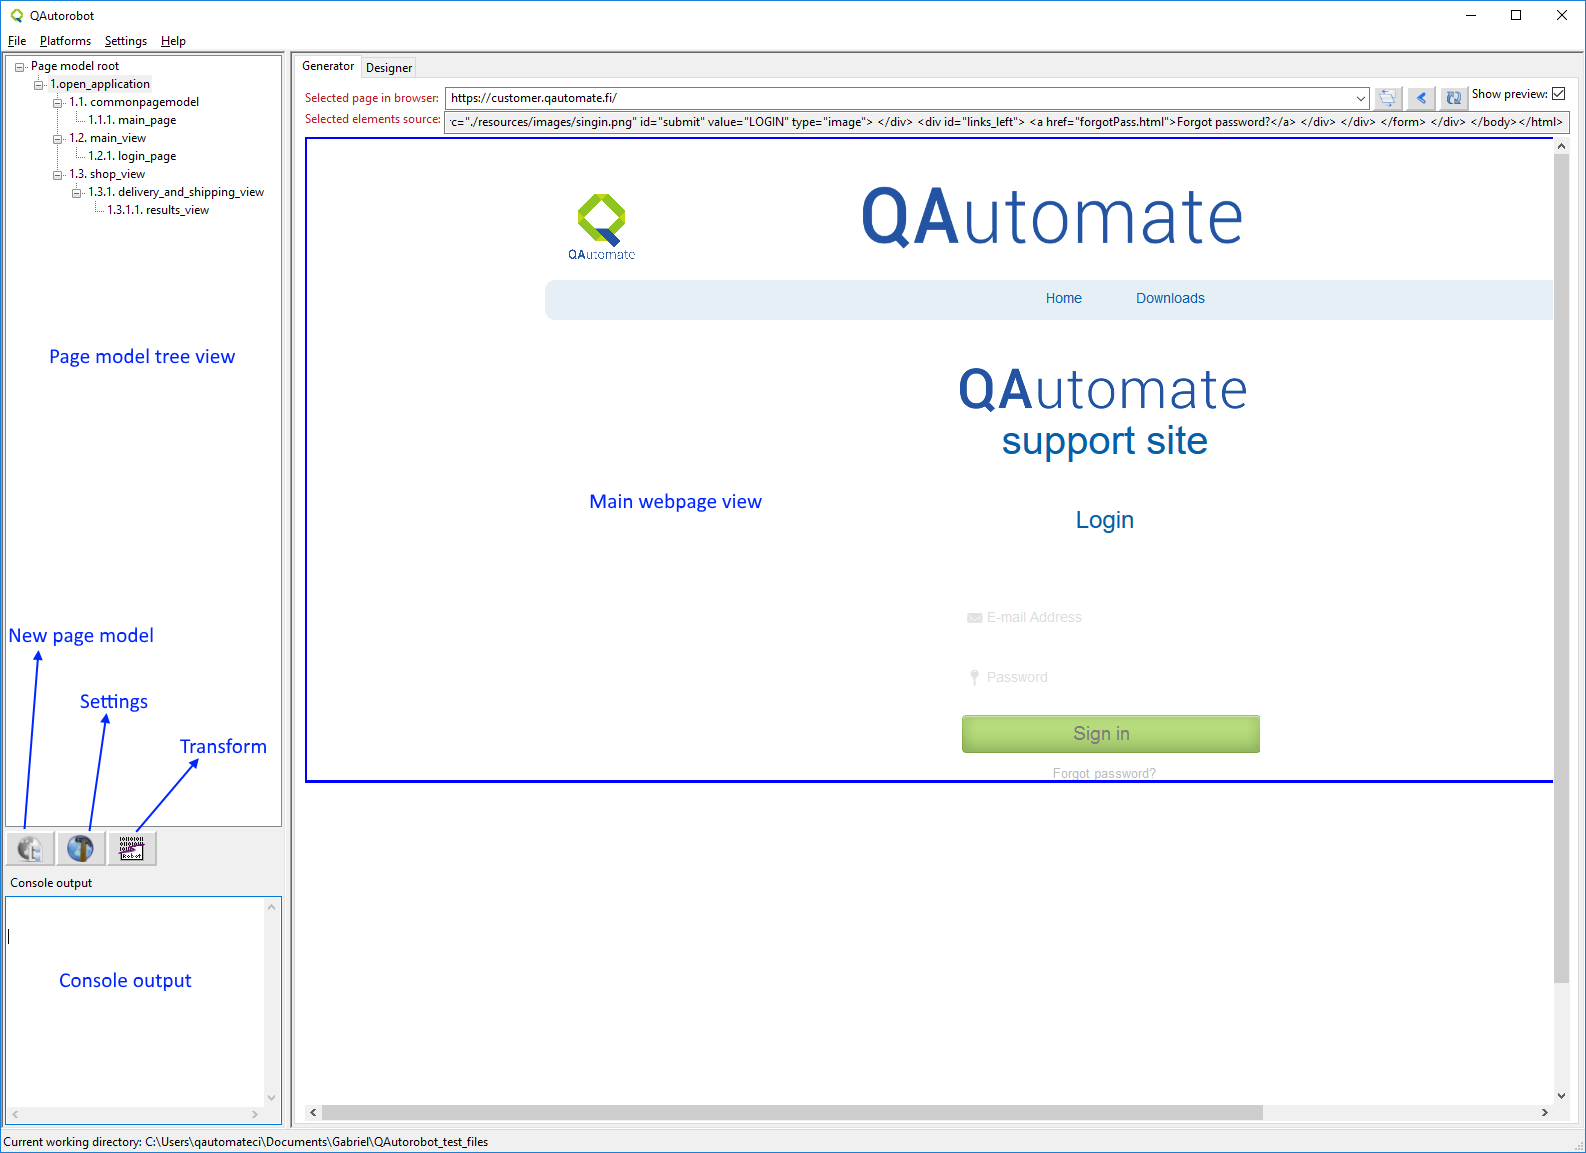This screenshot has height=1153, width=1586.
Task: Open the Help menu
Action: click(x=173, y=41)
